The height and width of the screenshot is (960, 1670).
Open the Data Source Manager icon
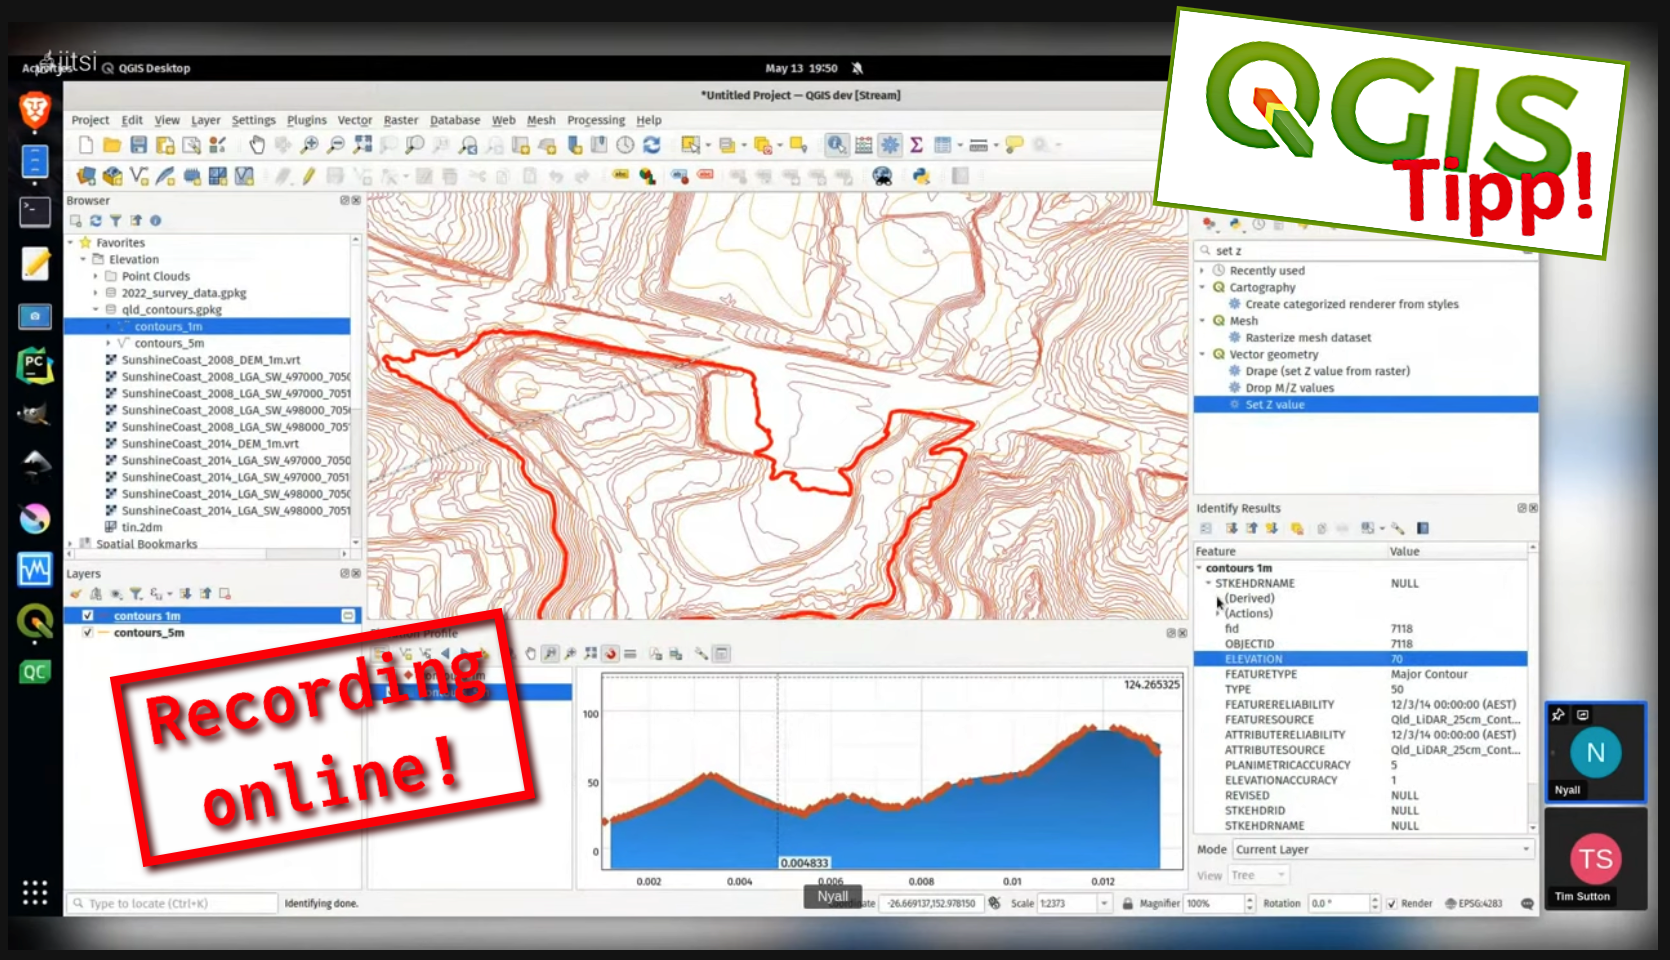[x=86, y=176]
